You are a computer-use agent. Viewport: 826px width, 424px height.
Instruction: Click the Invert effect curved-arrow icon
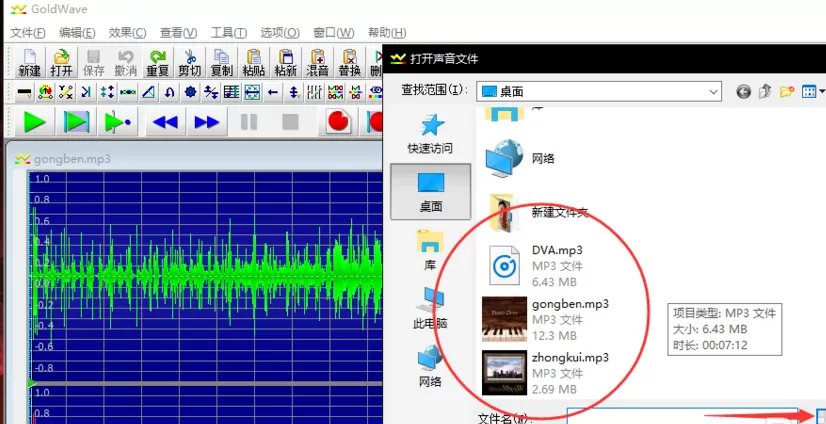tap(170, 93)
